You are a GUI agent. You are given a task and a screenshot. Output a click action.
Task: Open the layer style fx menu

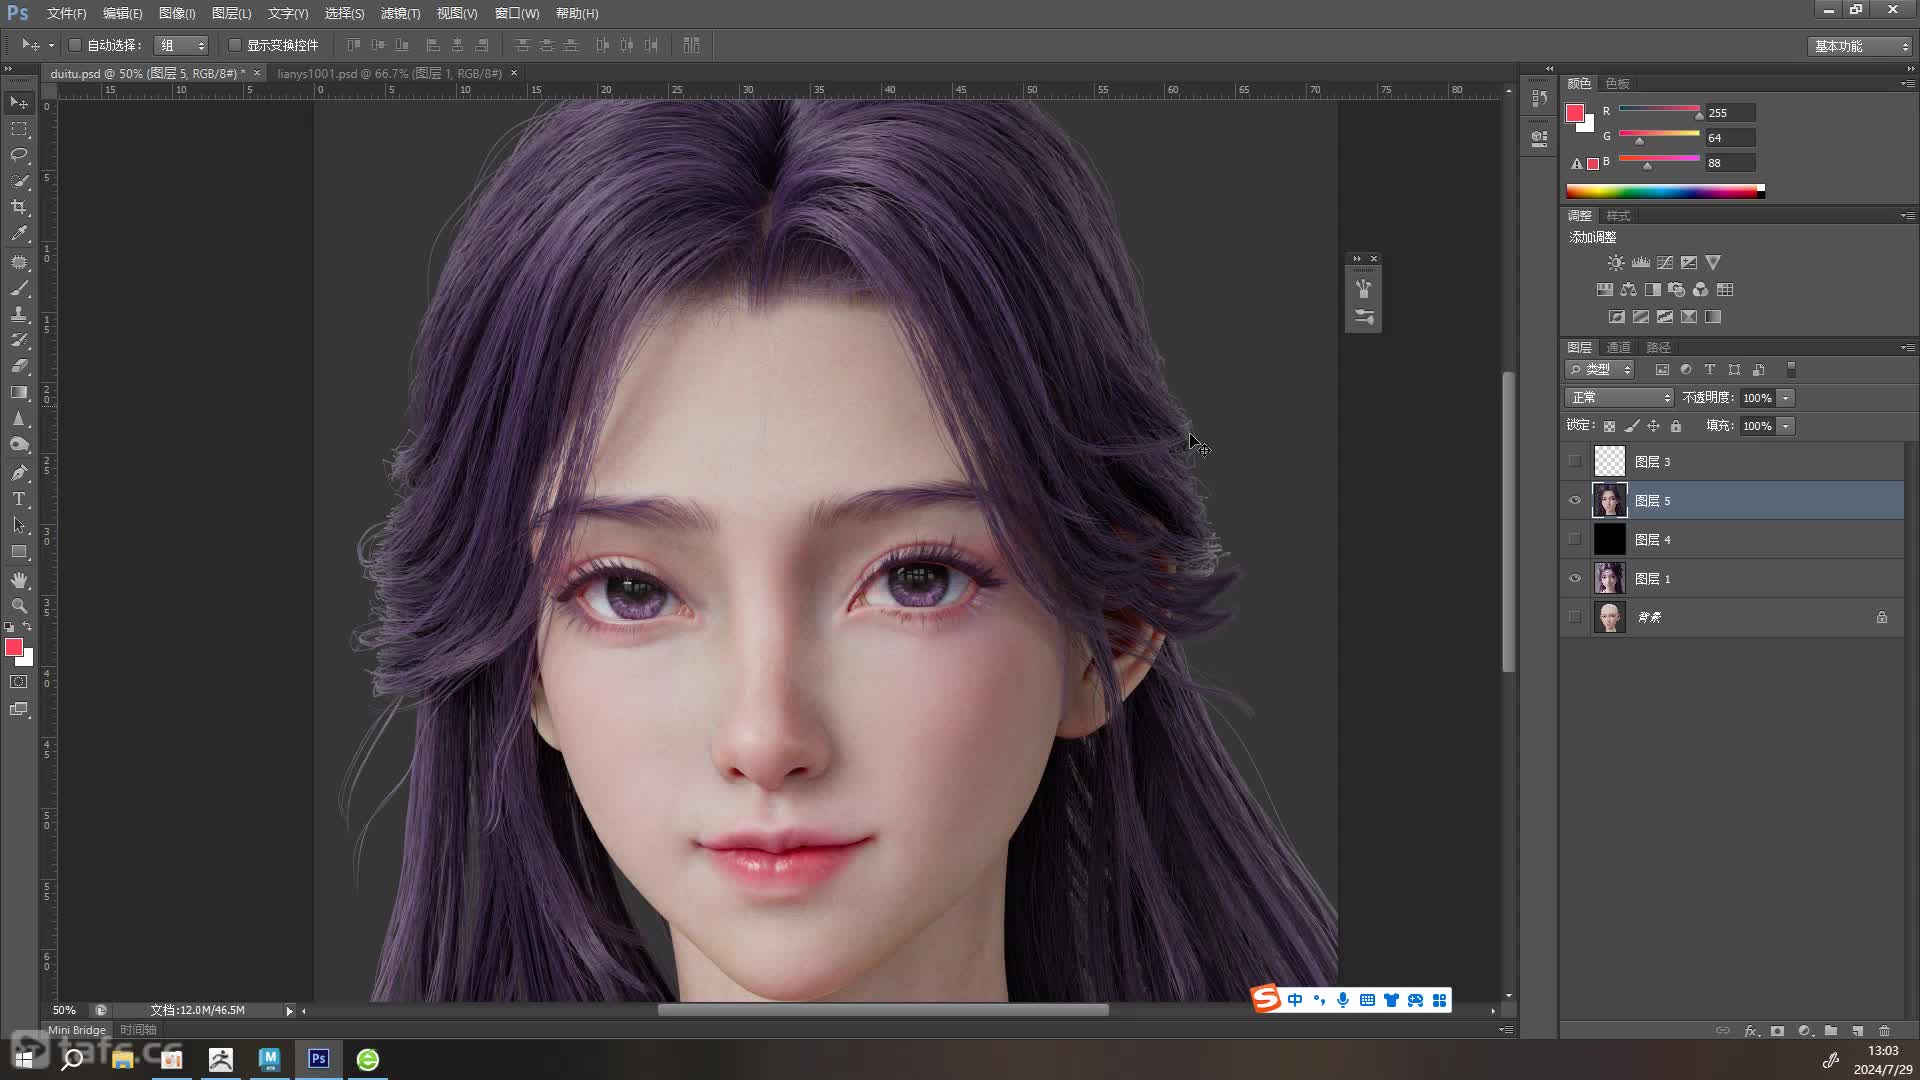(x=1751, y=1031)
